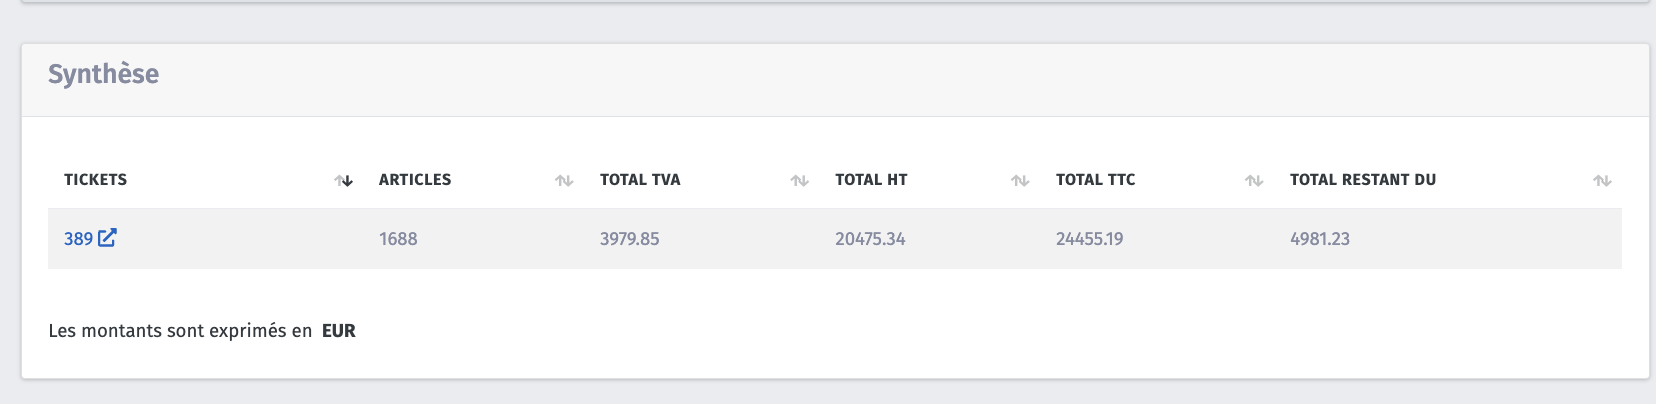Click the sort arrows in the Tickets column
Screen dimensions: 1656x404
[x=344, y=181]
